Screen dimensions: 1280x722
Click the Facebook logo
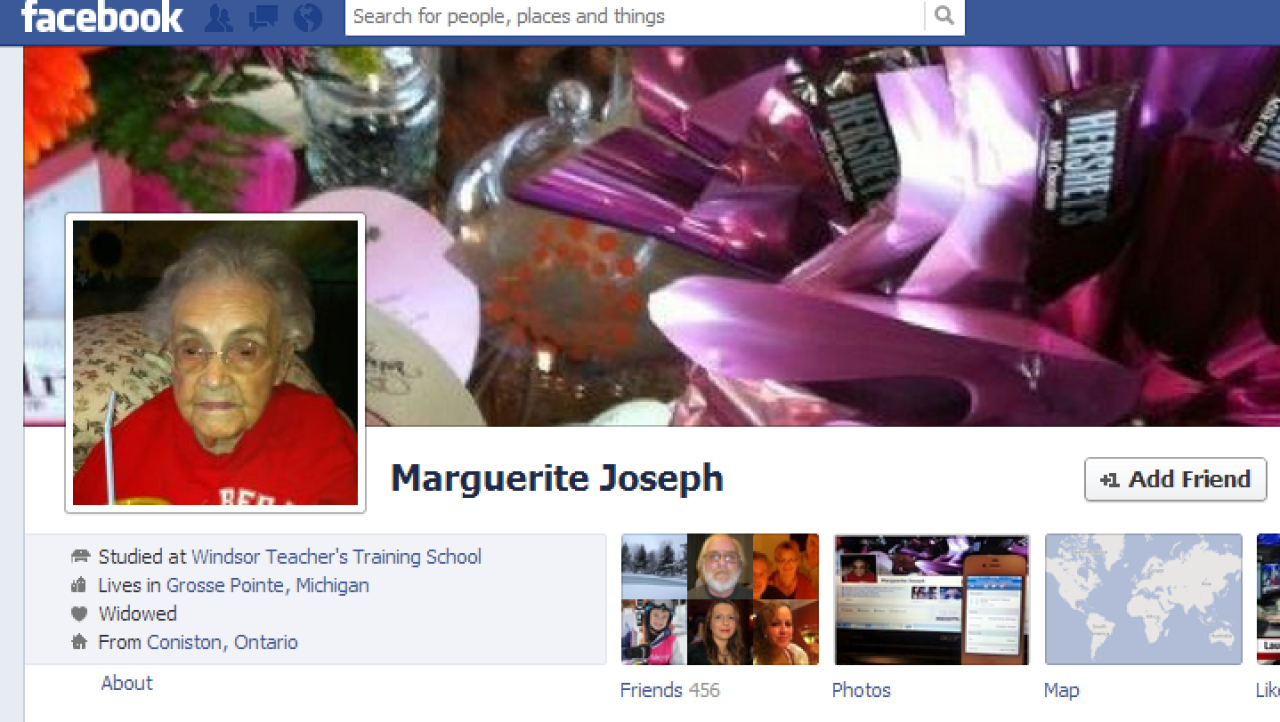(x=102, y=17)
